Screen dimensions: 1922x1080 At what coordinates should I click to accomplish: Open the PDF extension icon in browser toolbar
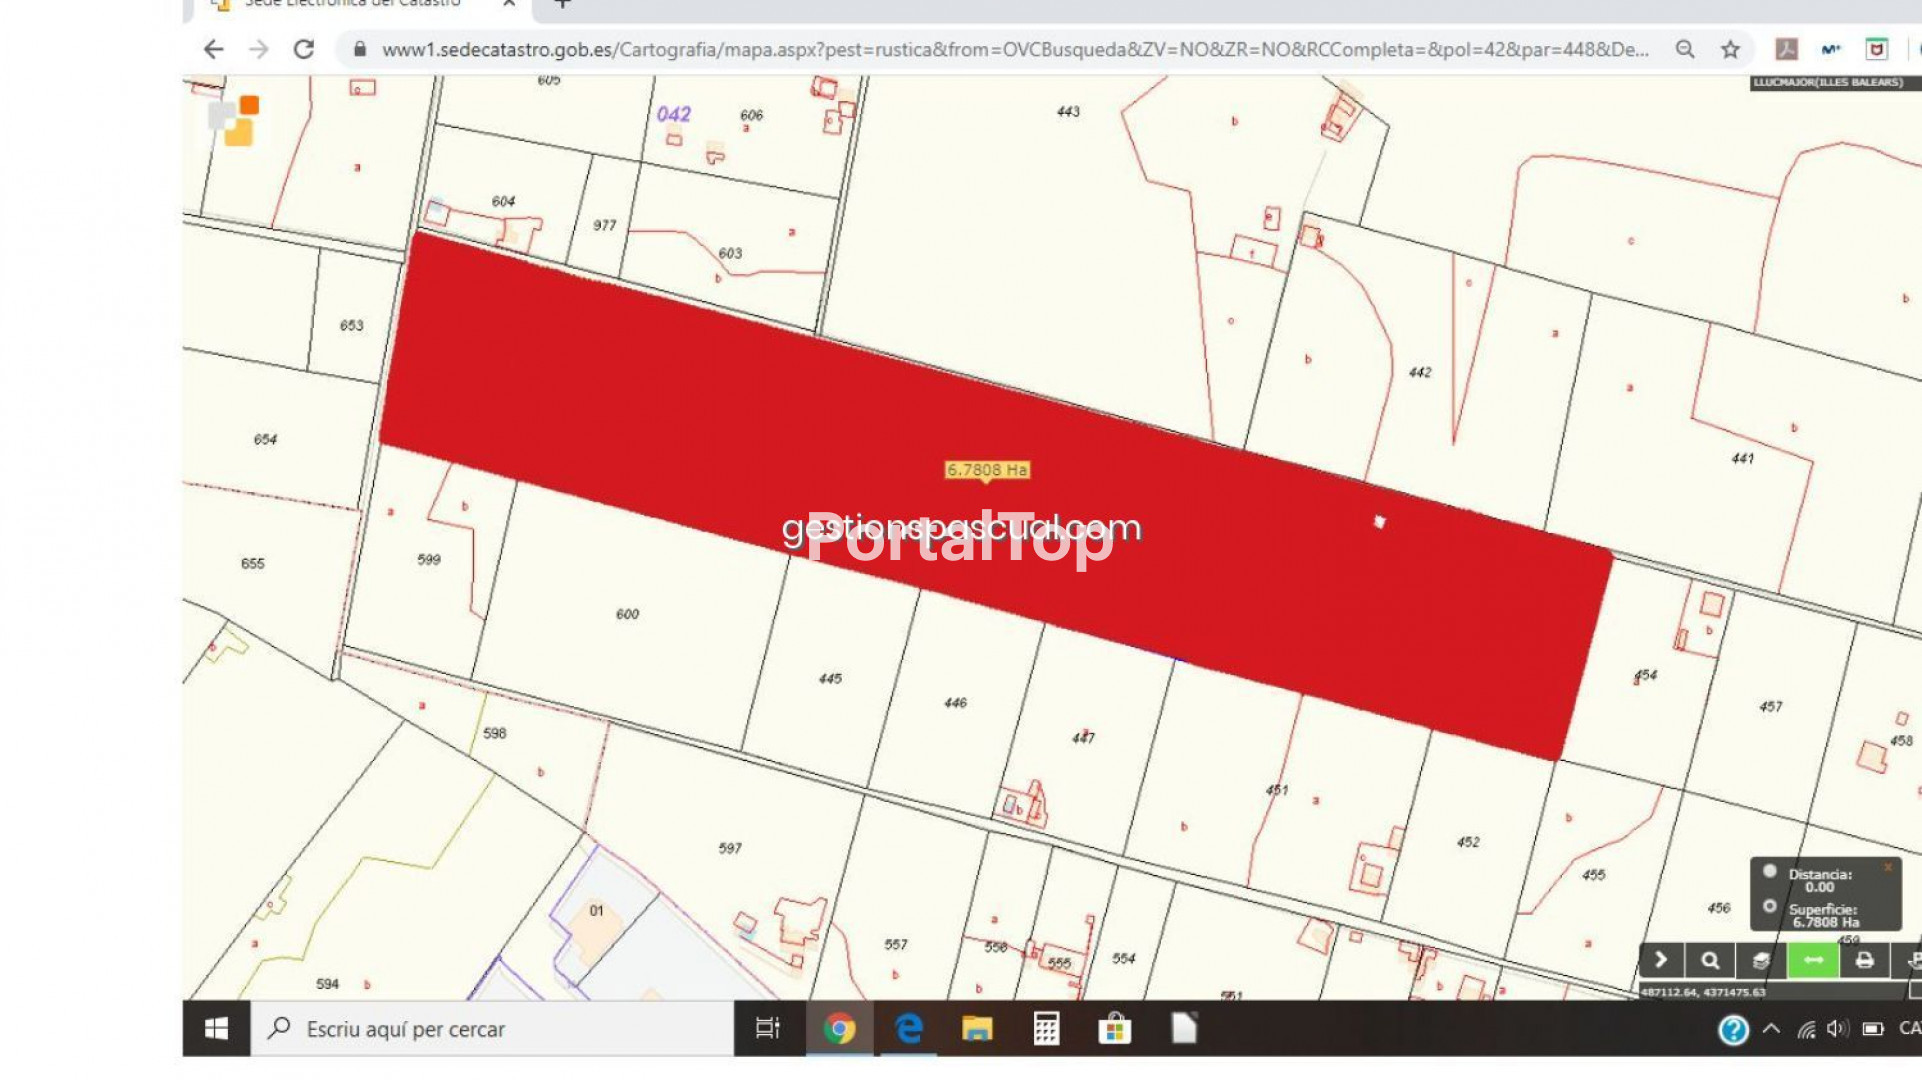tap(1786, 49)
